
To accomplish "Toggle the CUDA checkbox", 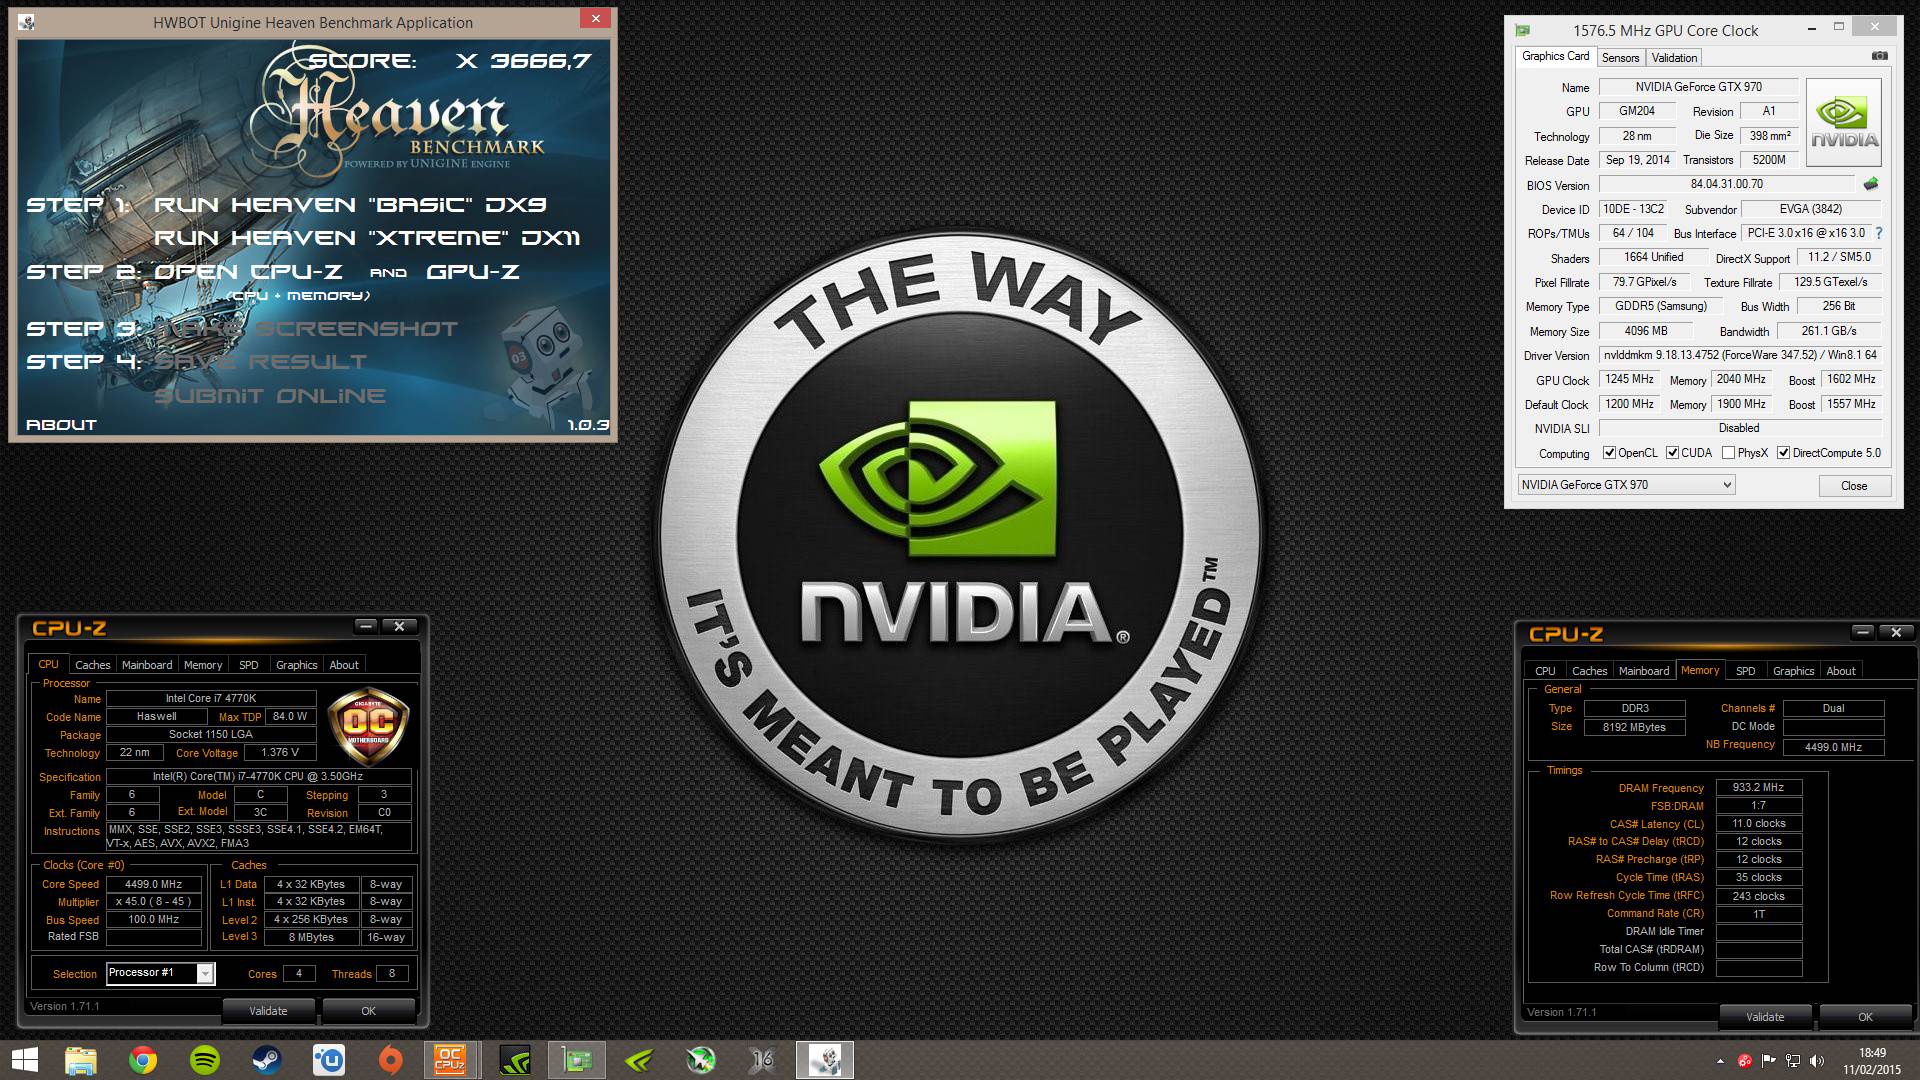I will tap(1672, 453).
